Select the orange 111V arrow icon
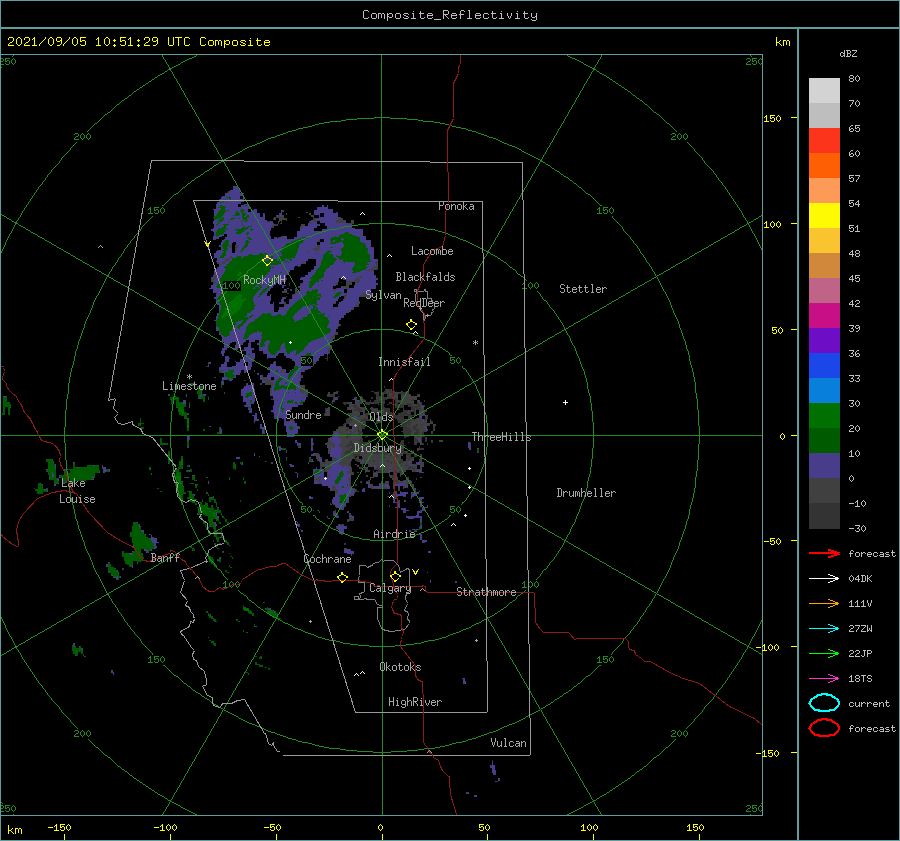900x841 pixels. [x=824, y=603]
